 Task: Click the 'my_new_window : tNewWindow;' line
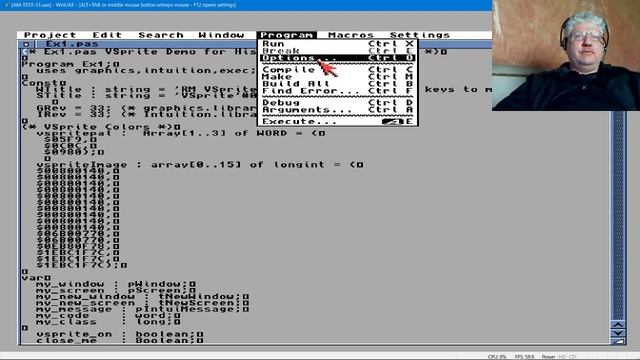[142, 297]
